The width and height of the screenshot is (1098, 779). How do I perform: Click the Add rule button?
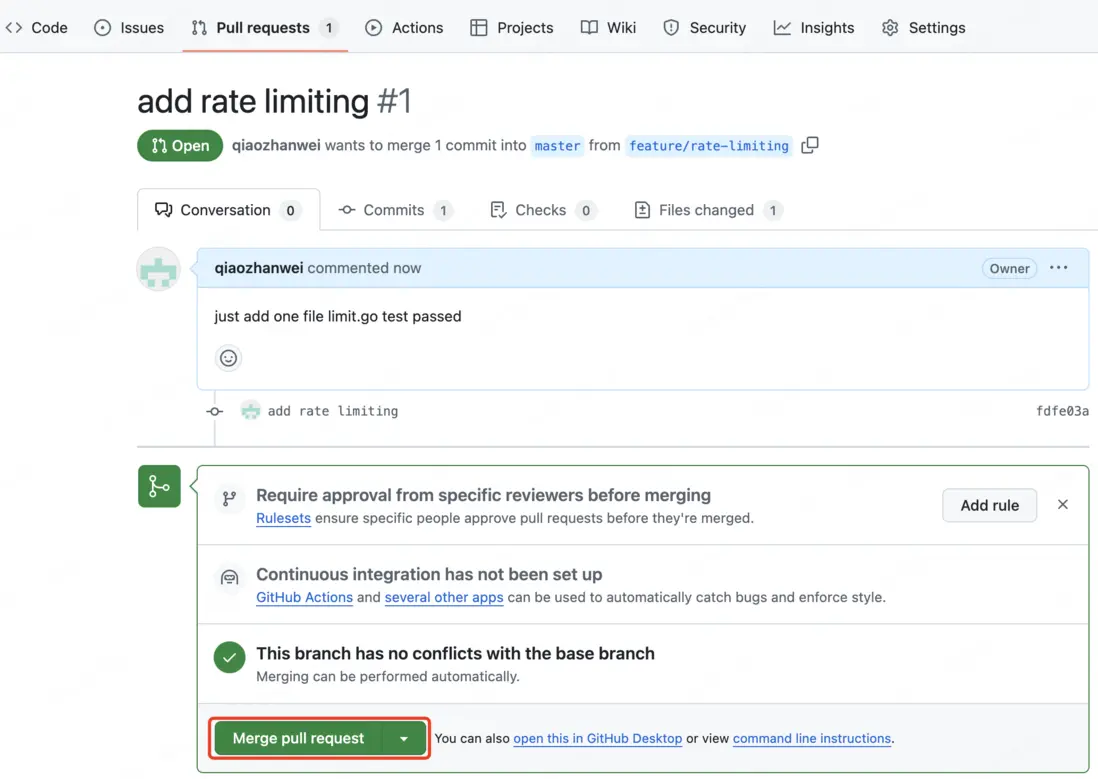click(x=989, y=505)
